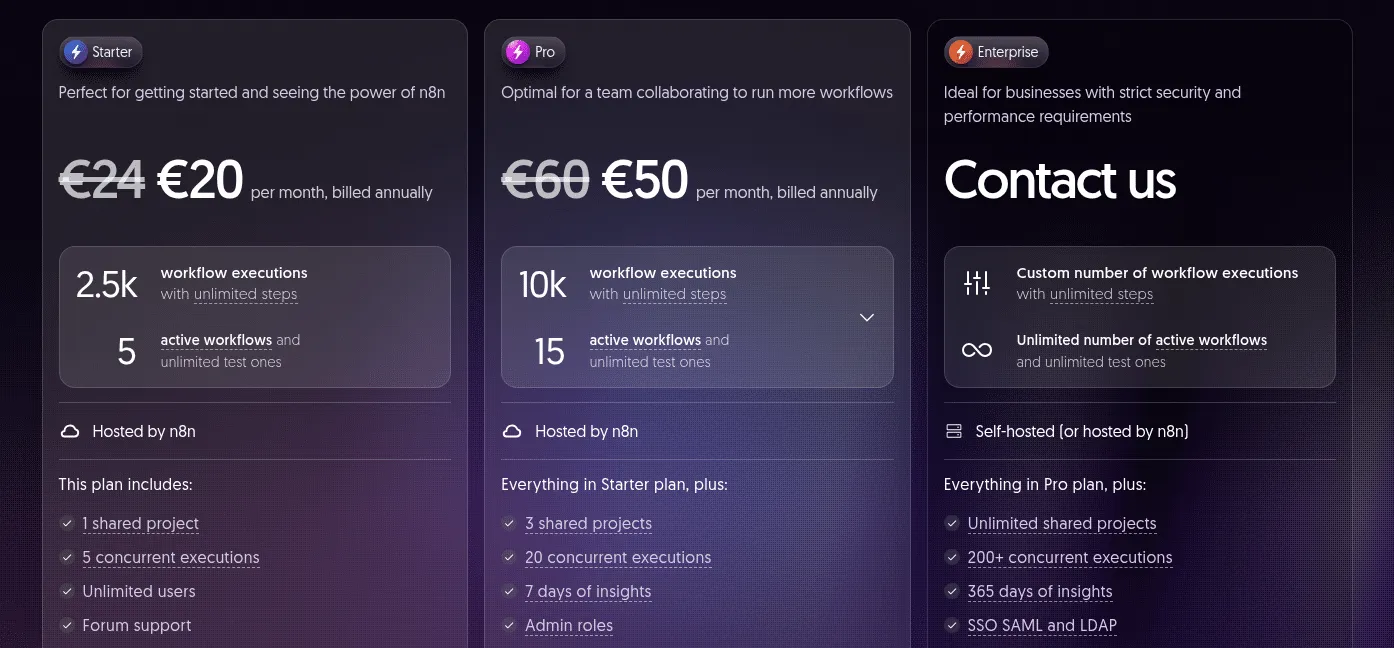The width and height of the screenshot is (1394, 648).
Task: Expand the Pro plan executions dropdown chevron
Action: point(867,317)
